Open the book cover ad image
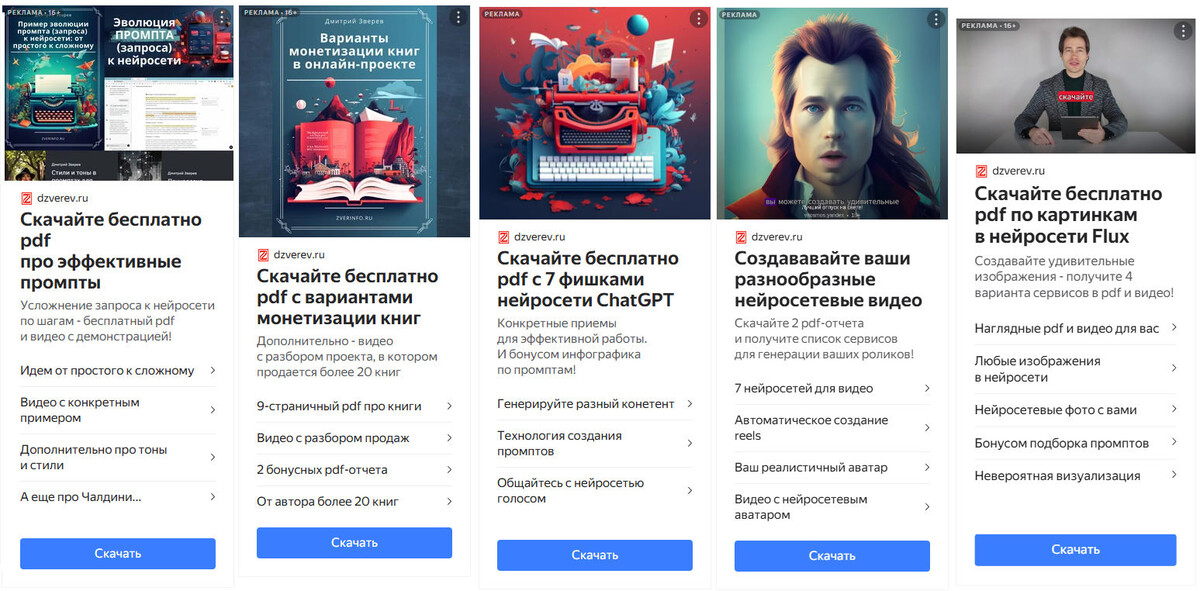Viewport: 1200px width, 591px height. pyautogui.click(x=355, y=122)
